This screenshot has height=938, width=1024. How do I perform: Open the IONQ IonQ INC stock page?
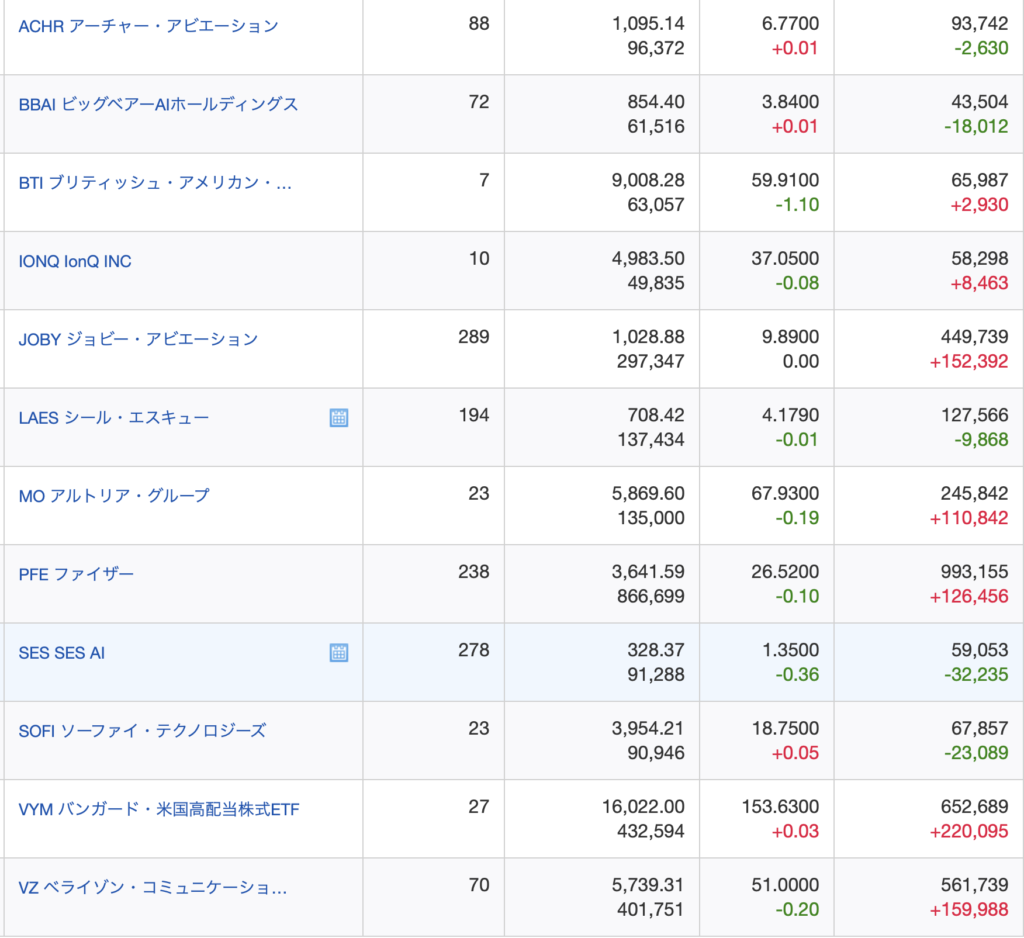point(75,261)
